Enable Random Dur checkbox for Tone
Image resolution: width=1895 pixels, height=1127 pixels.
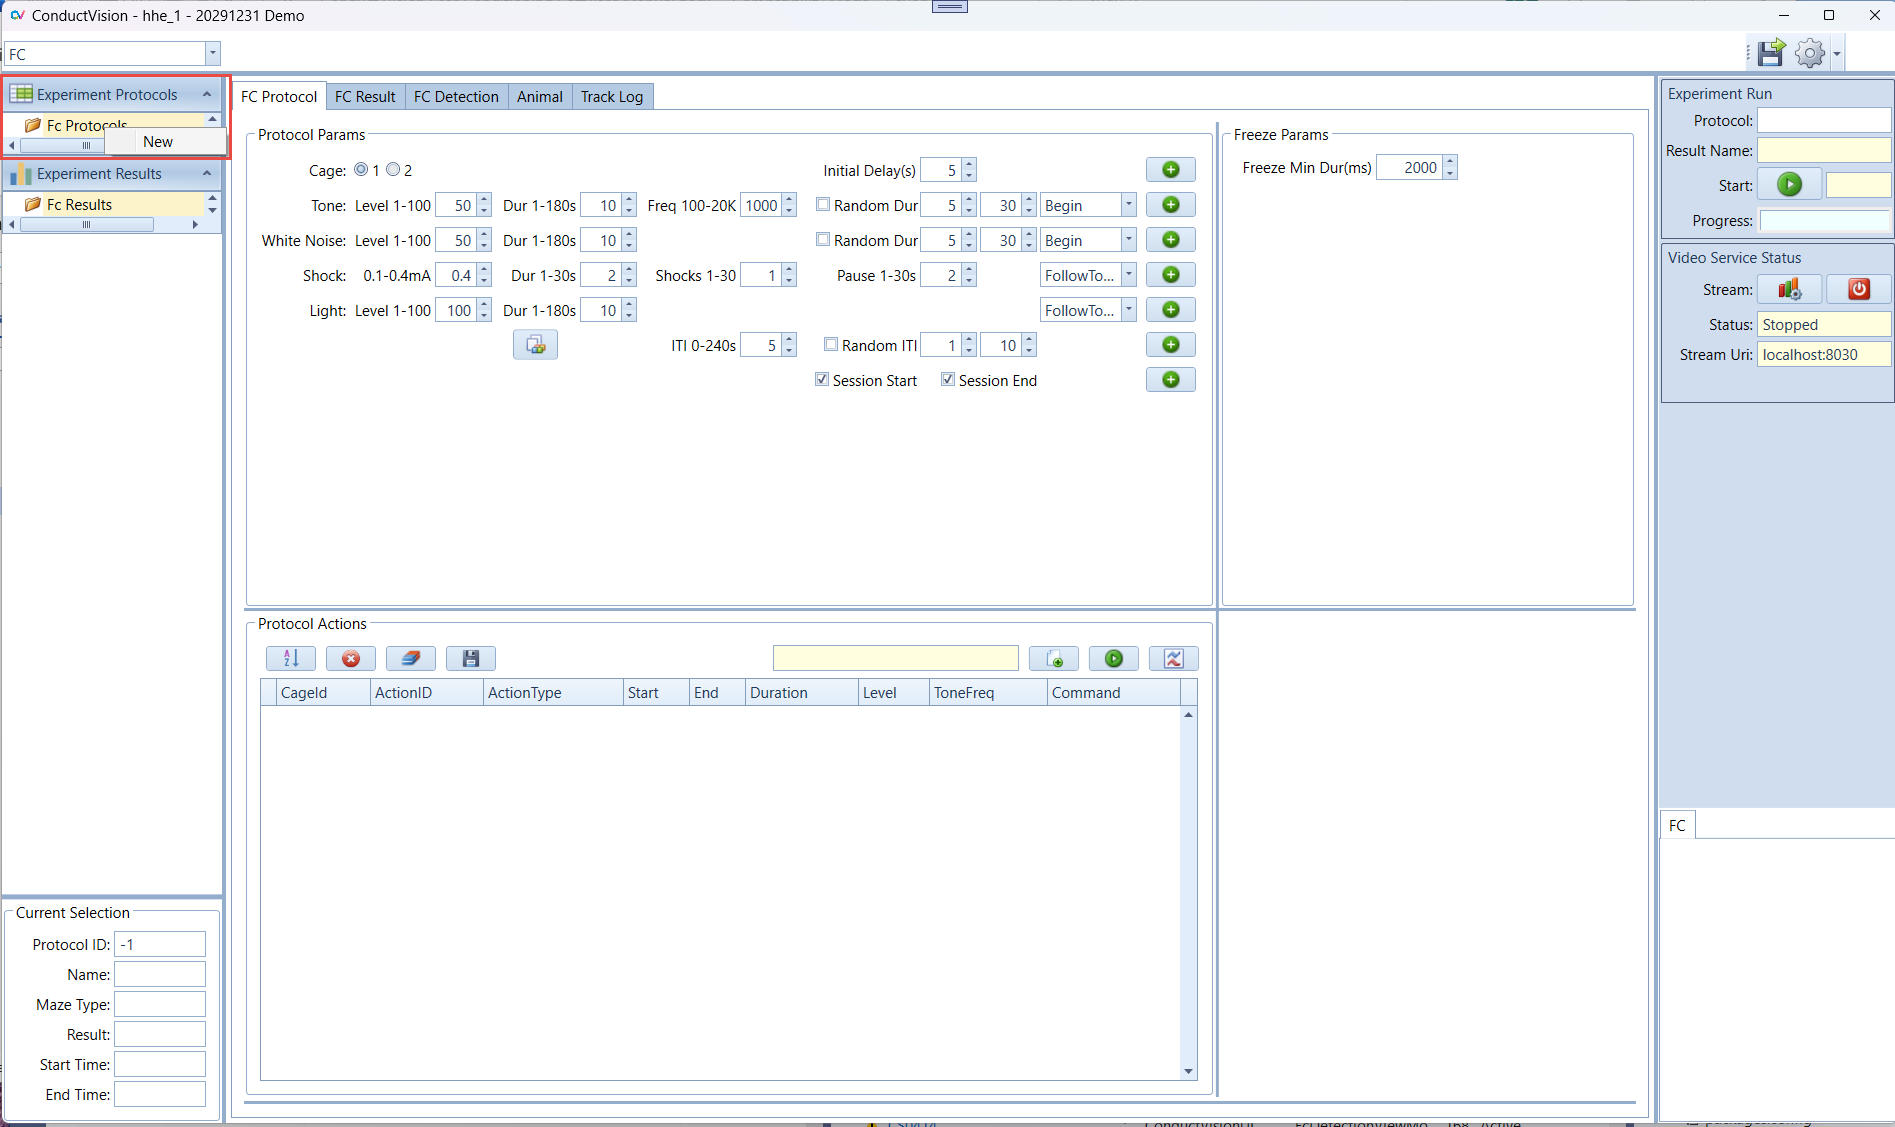(823, 205)
